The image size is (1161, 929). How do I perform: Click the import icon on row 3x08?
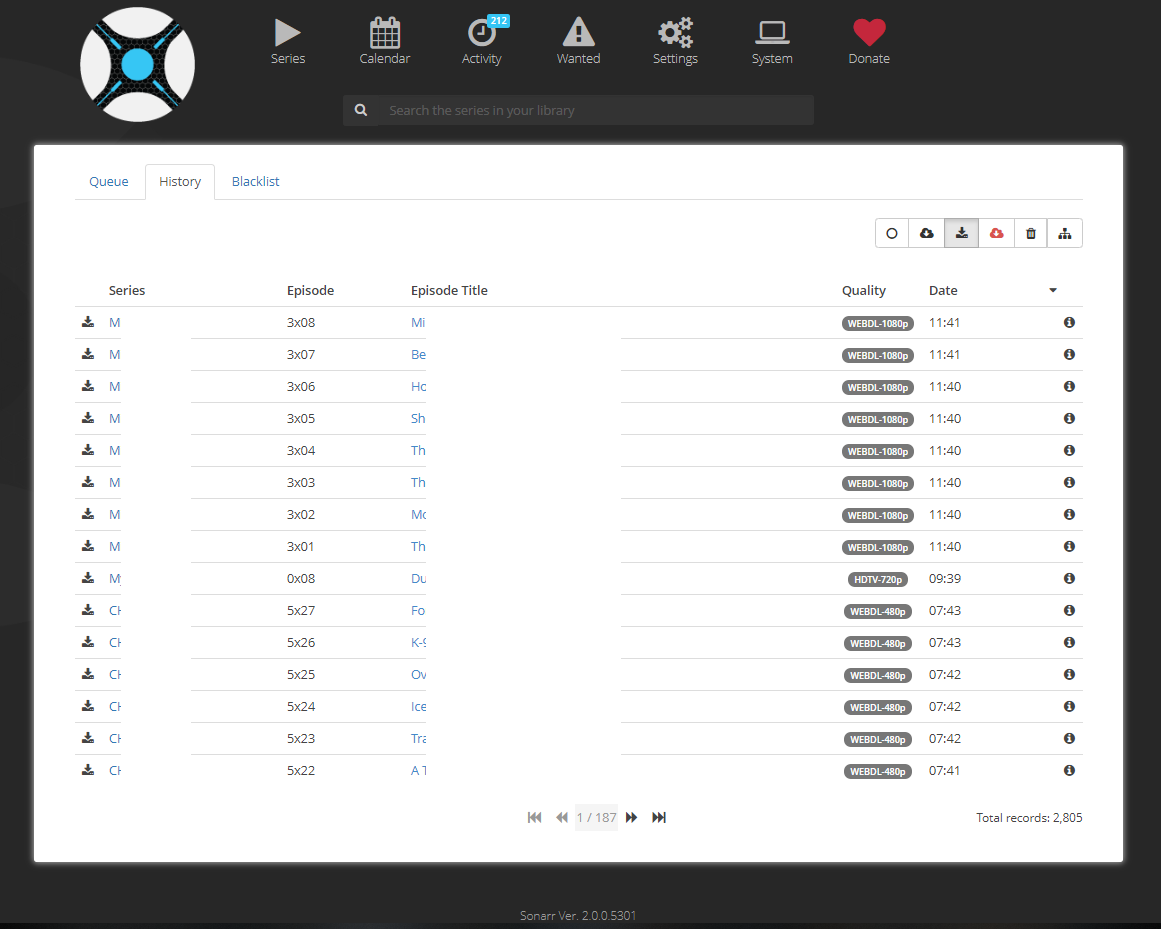coord(88,322)
